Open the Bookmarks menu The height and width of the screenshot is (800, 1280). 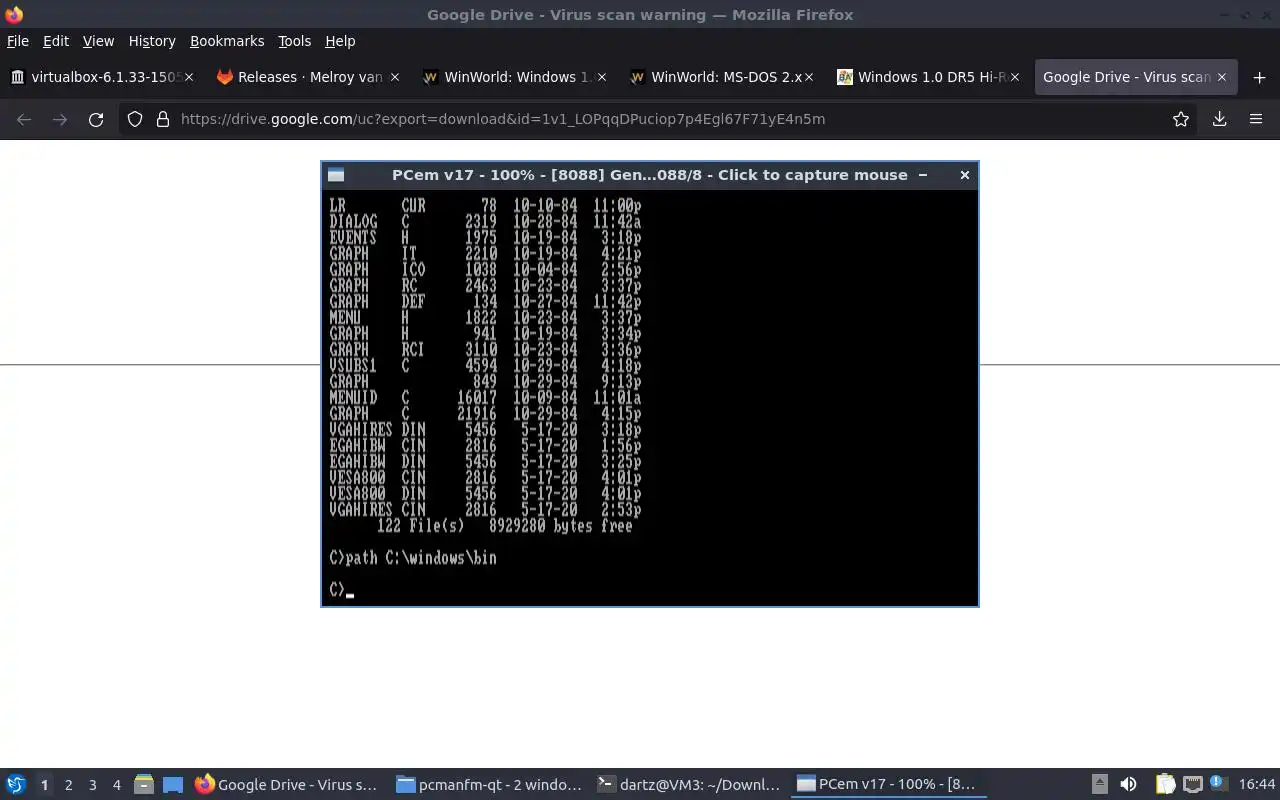tap(227, 41)
